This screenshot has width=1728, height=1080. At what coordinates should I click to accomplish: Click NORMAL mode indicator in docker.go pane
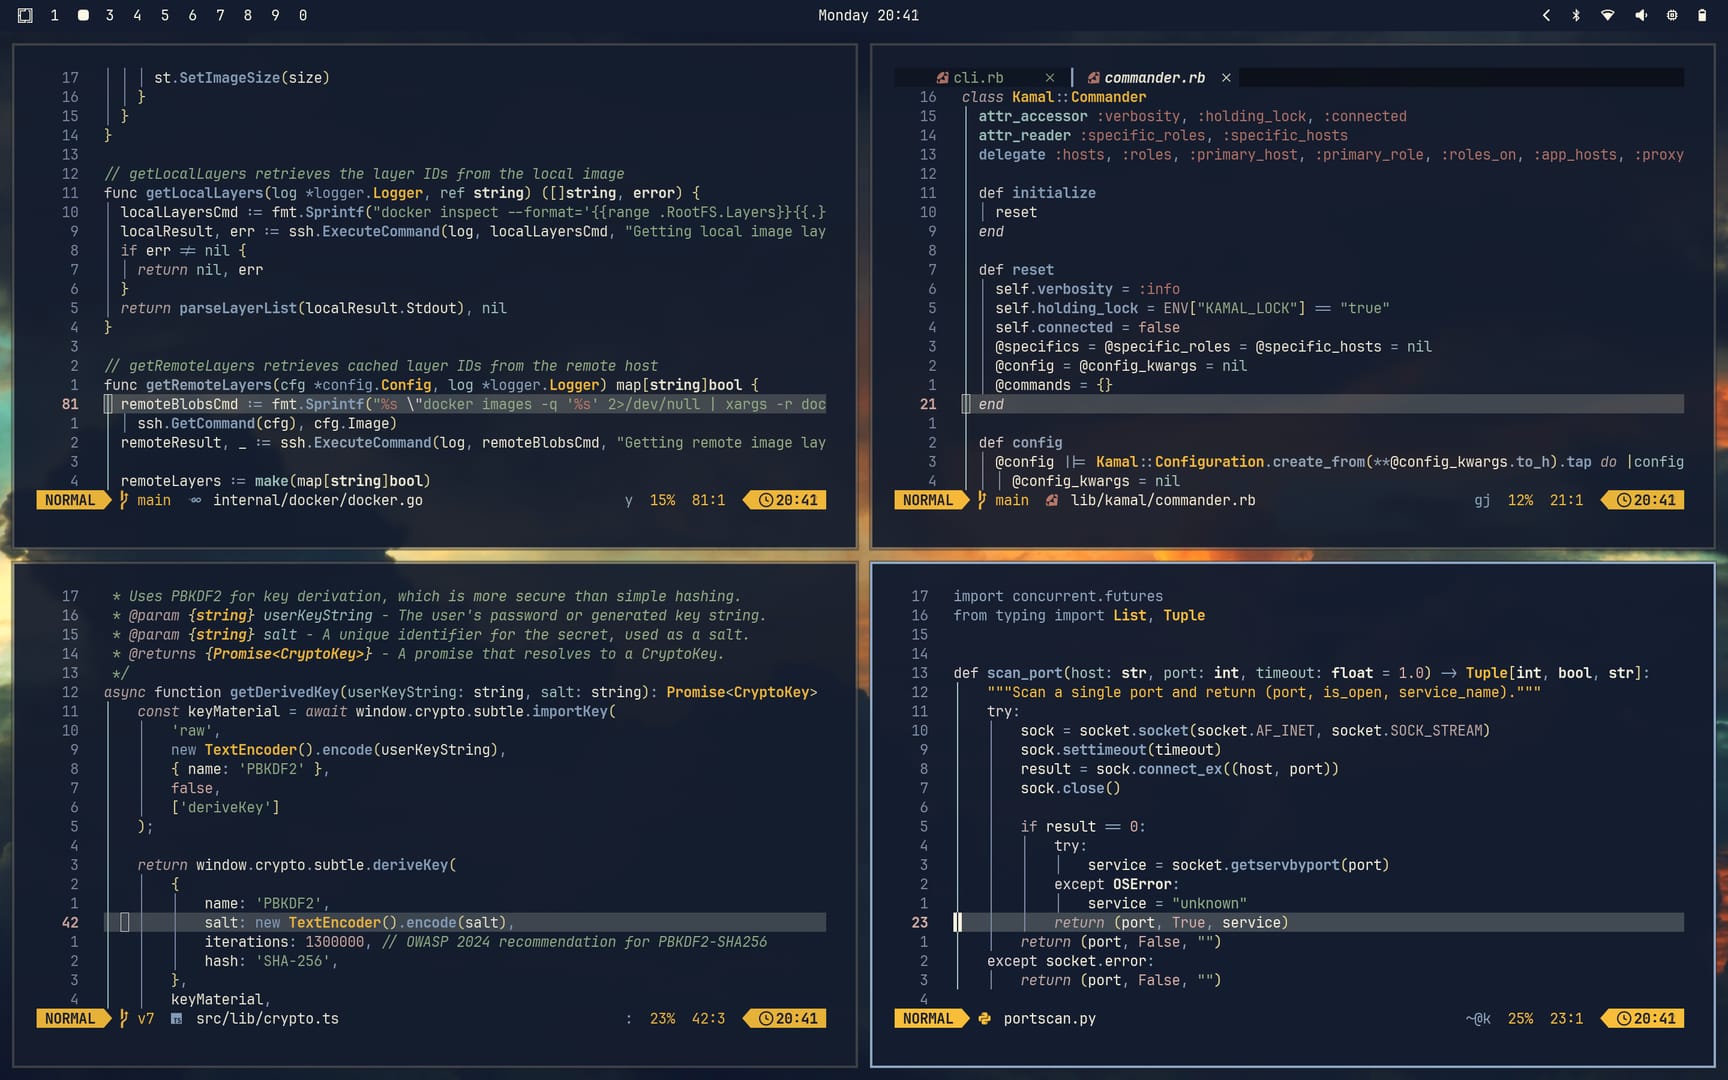[x=70, y=501]
